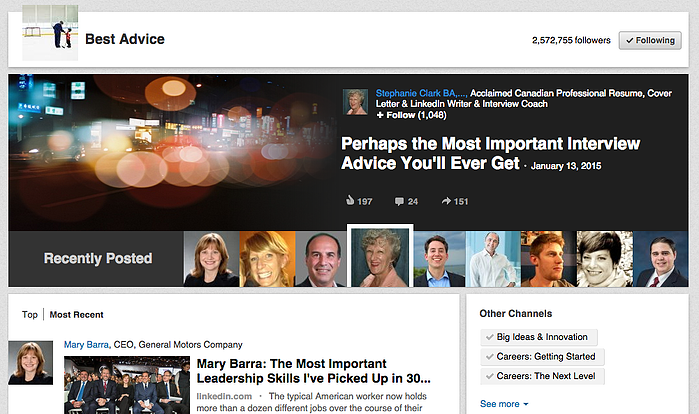699x414 pixels.
Task: Expand See more under Other Channels
Action: point(504,404)
